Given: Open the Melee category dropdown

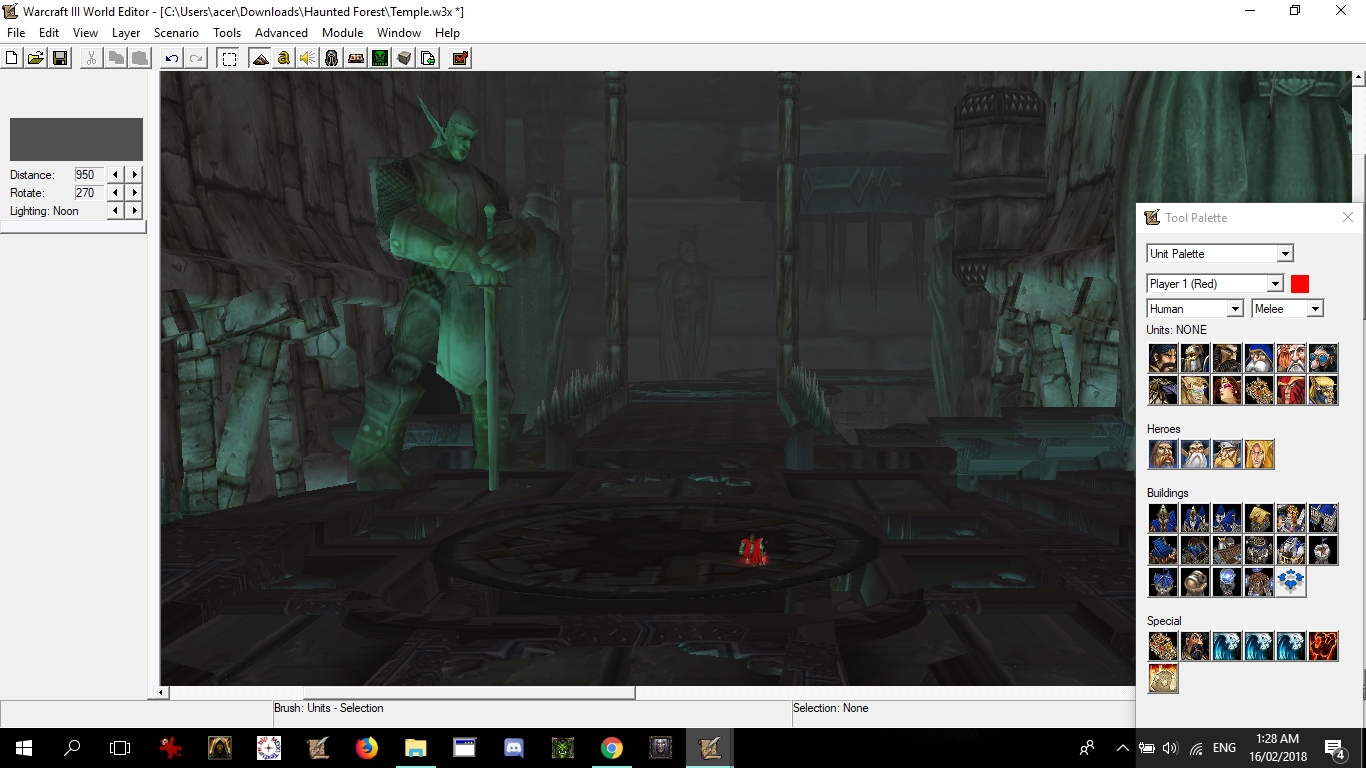Looking at the screenshot, I should point(1288,309).
